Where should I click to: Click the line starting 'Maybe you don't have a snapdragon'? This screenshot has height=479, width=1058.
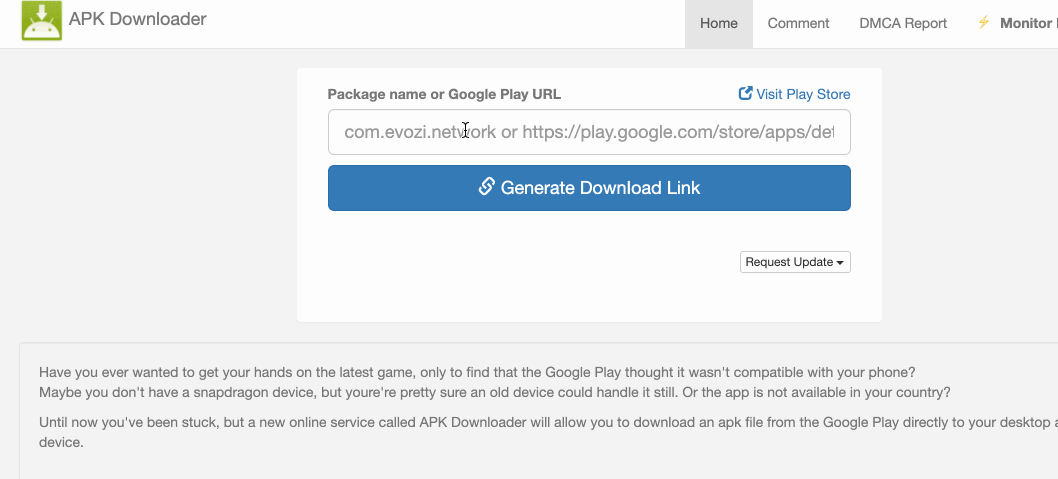pos(495,392)
